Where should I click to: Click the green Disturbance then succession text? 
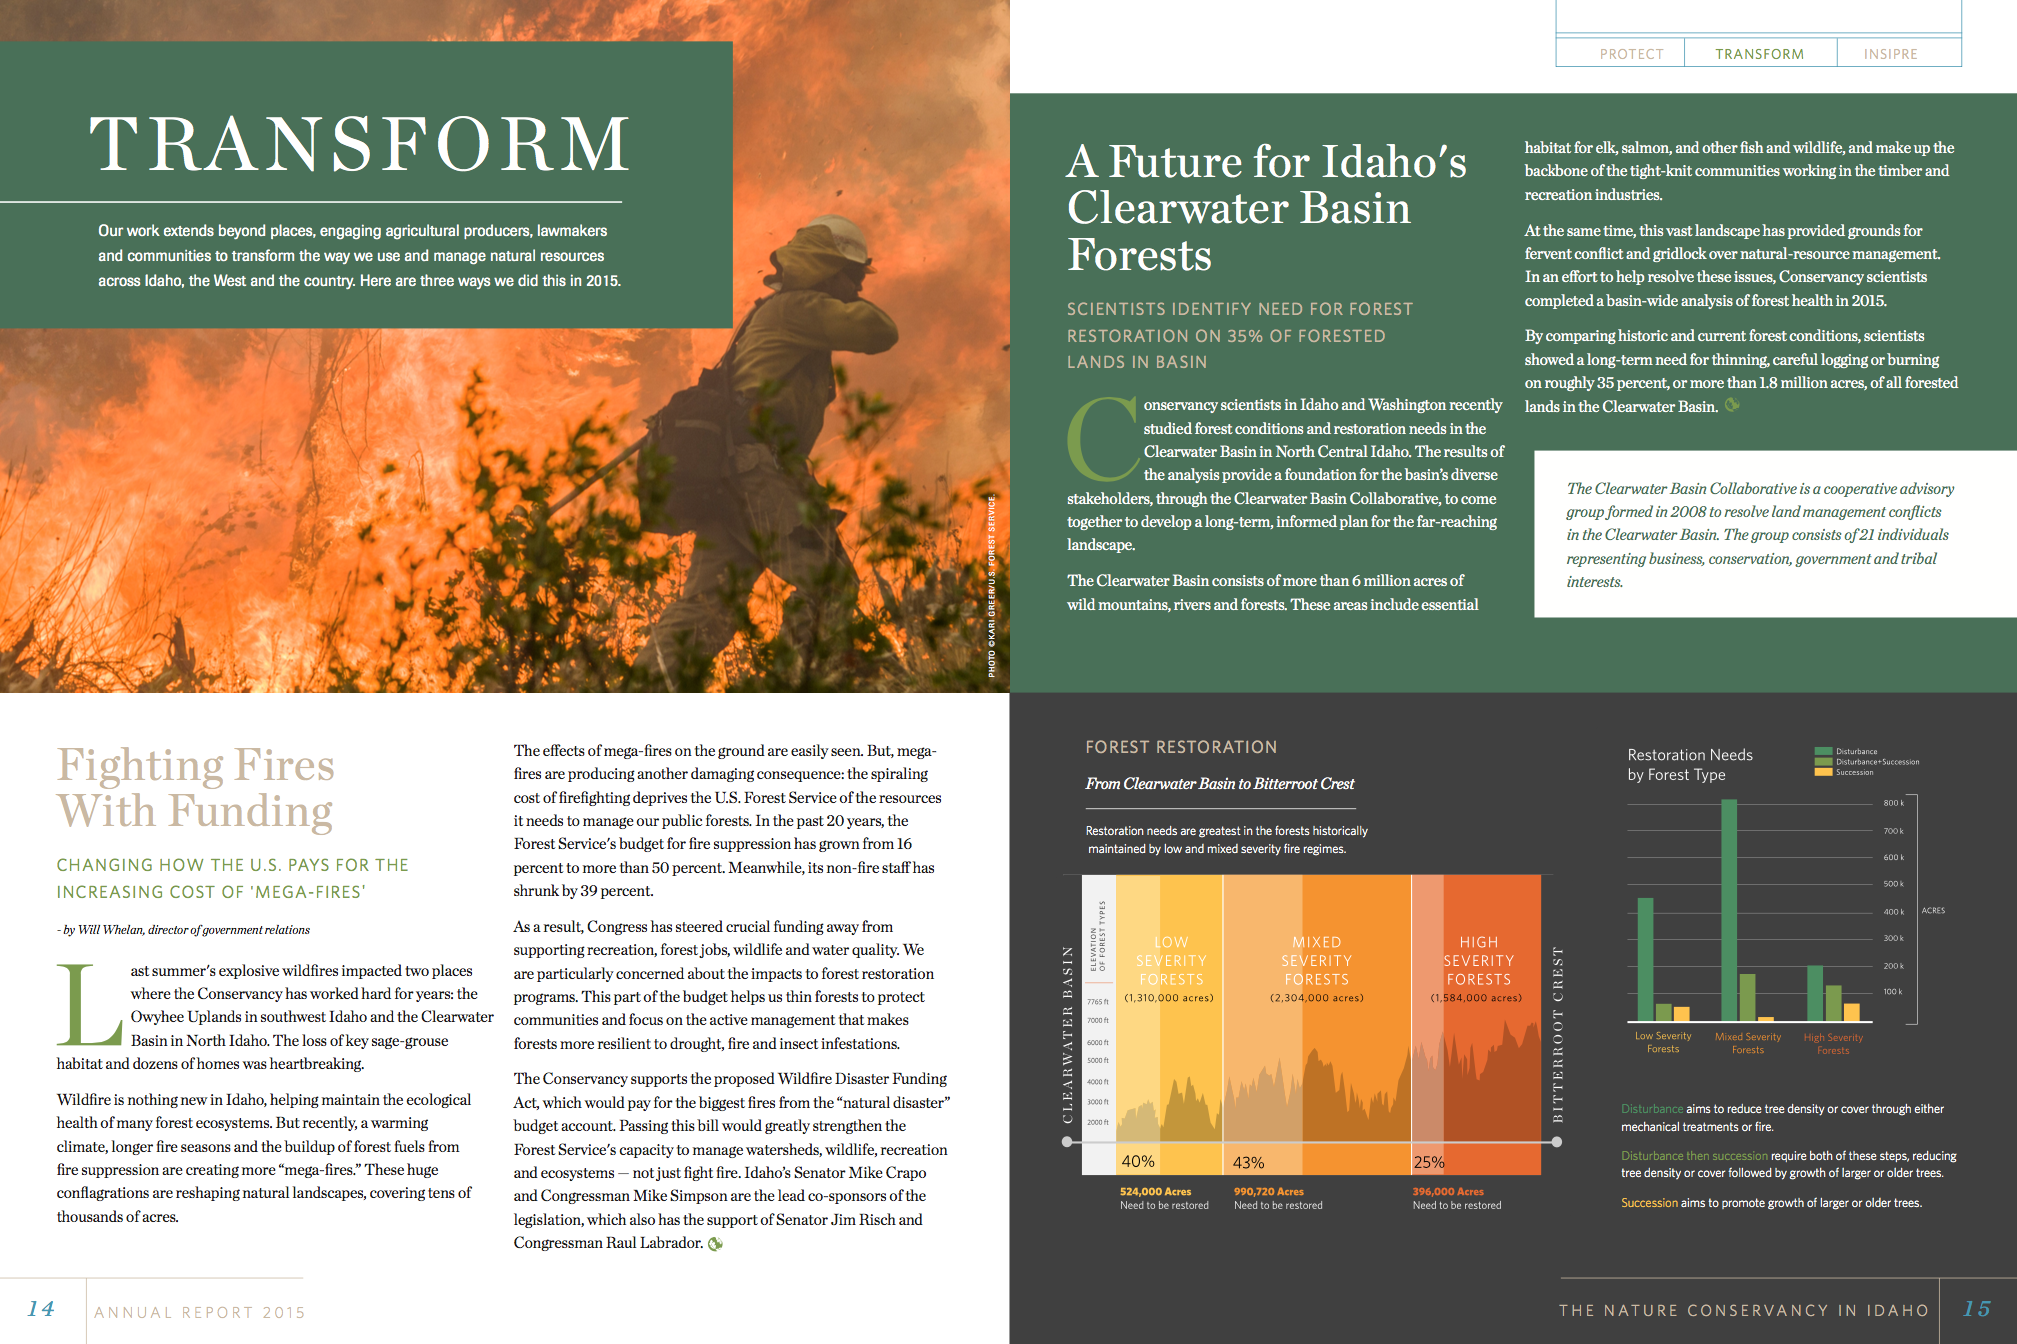click(x=1694, y=1155)
